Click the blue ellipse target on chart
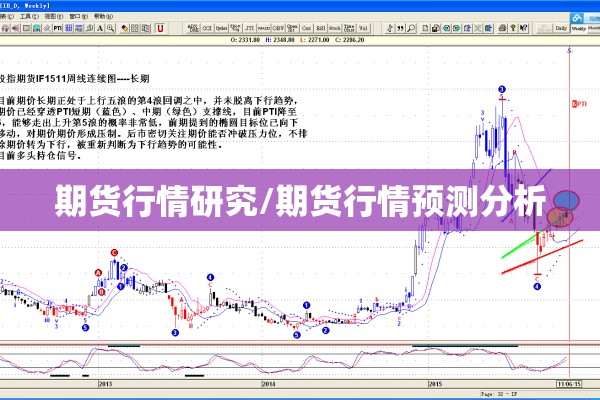The height and width of the screenshot is (400, 600). coord(566,200)
